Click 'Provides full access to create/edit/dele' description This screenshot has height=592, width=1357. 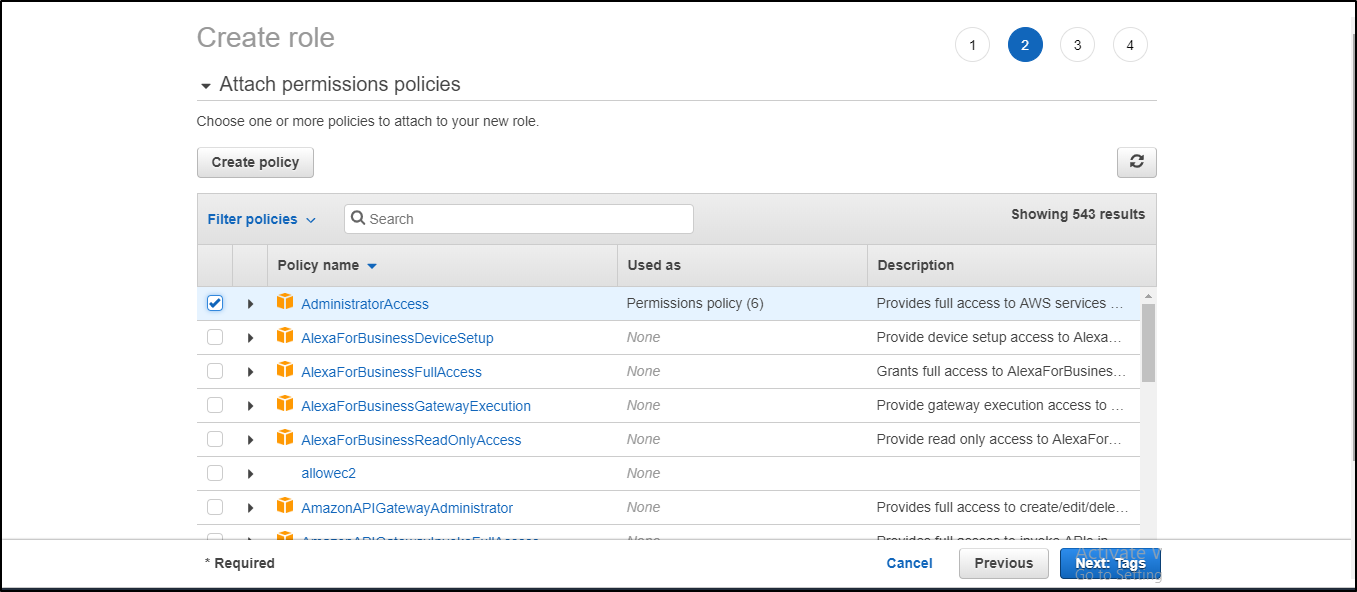pos(1000,507)
